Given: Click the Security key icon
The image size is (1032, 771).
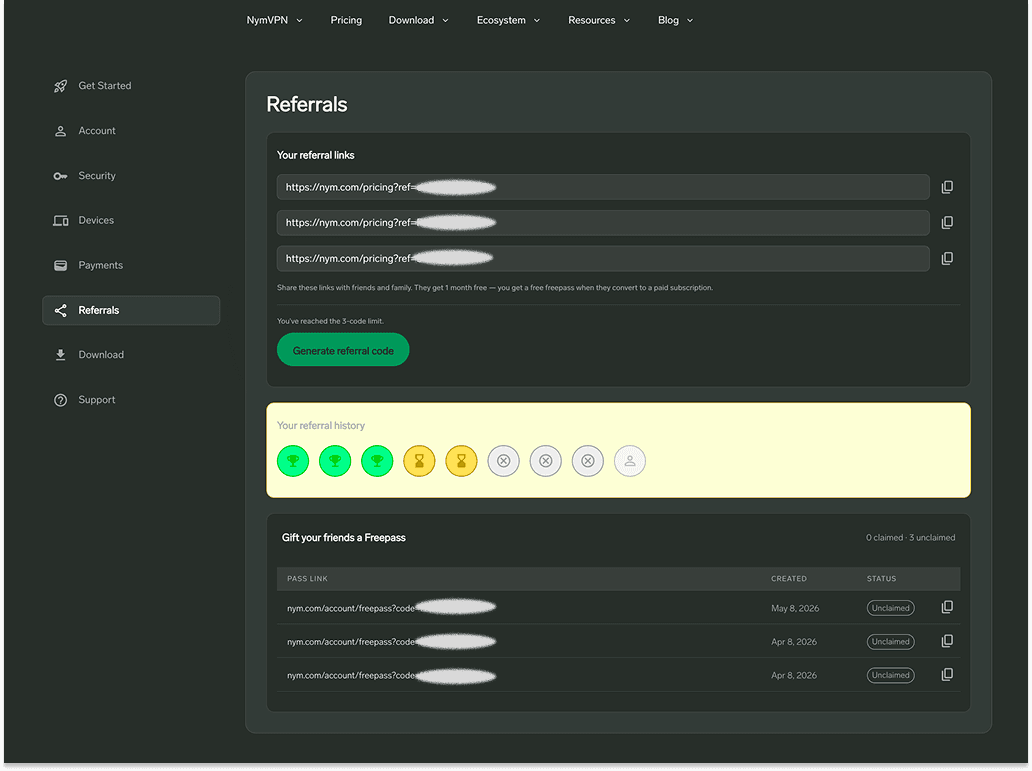Looking at the screenshot, I should [x=61, y=176].
